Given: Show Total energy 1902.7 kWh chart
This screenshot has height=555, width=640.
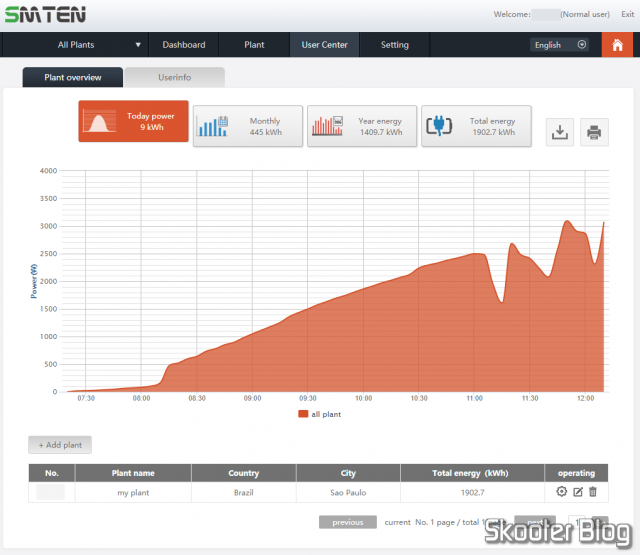Looking at the screenshot, I should pos(476,126).
